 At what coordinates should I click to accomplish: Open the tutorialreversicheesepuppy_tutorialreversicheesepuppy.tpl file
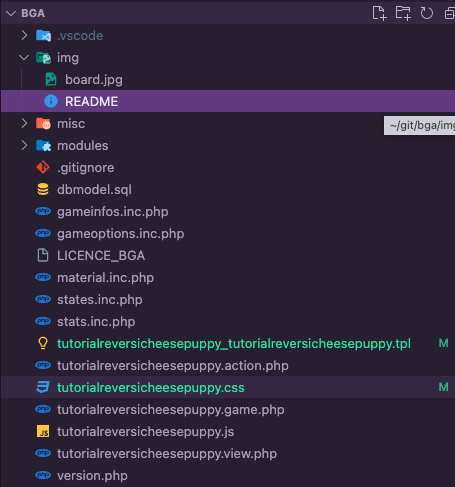[234, 344]
